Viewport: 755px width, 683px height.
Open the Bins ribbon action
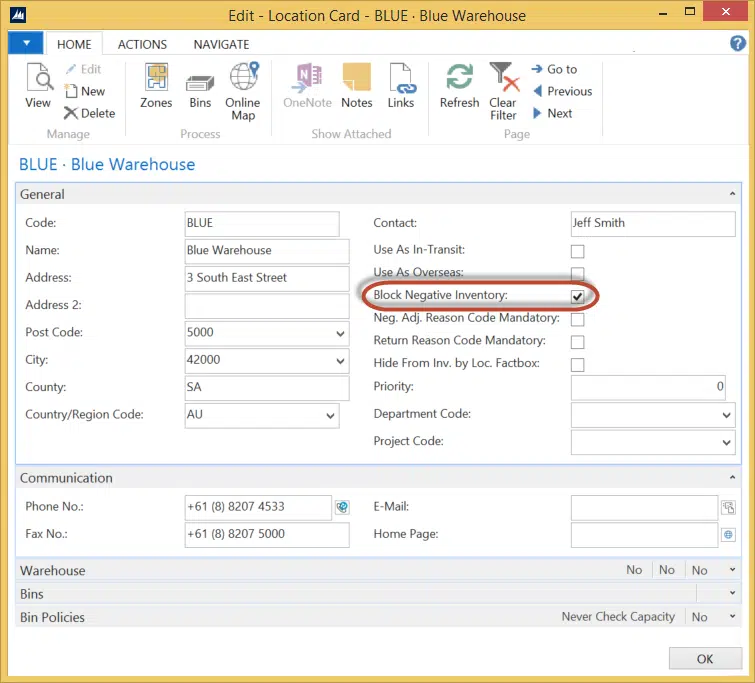(x=200, y=91)
